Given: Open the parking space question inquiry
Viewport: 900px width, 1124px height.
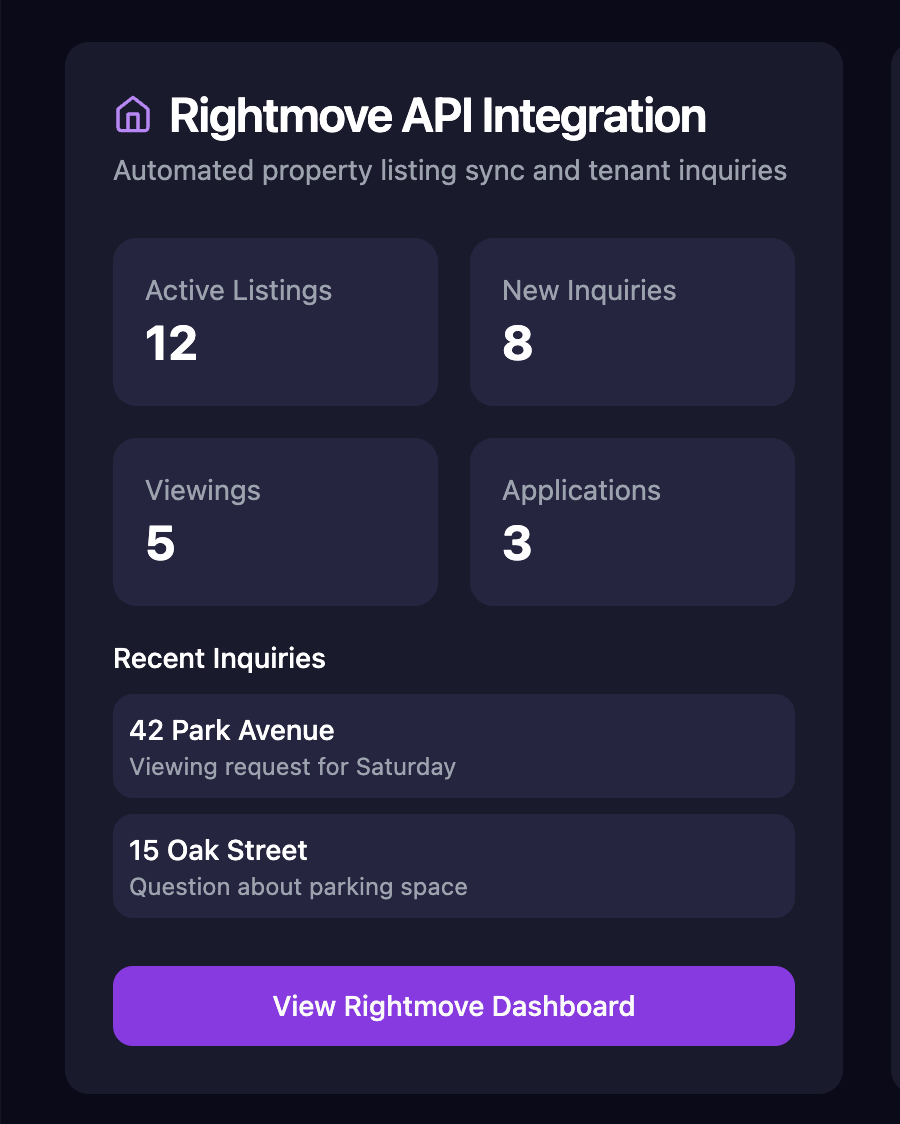Looking at the screenshot, I should pos(298,887).
